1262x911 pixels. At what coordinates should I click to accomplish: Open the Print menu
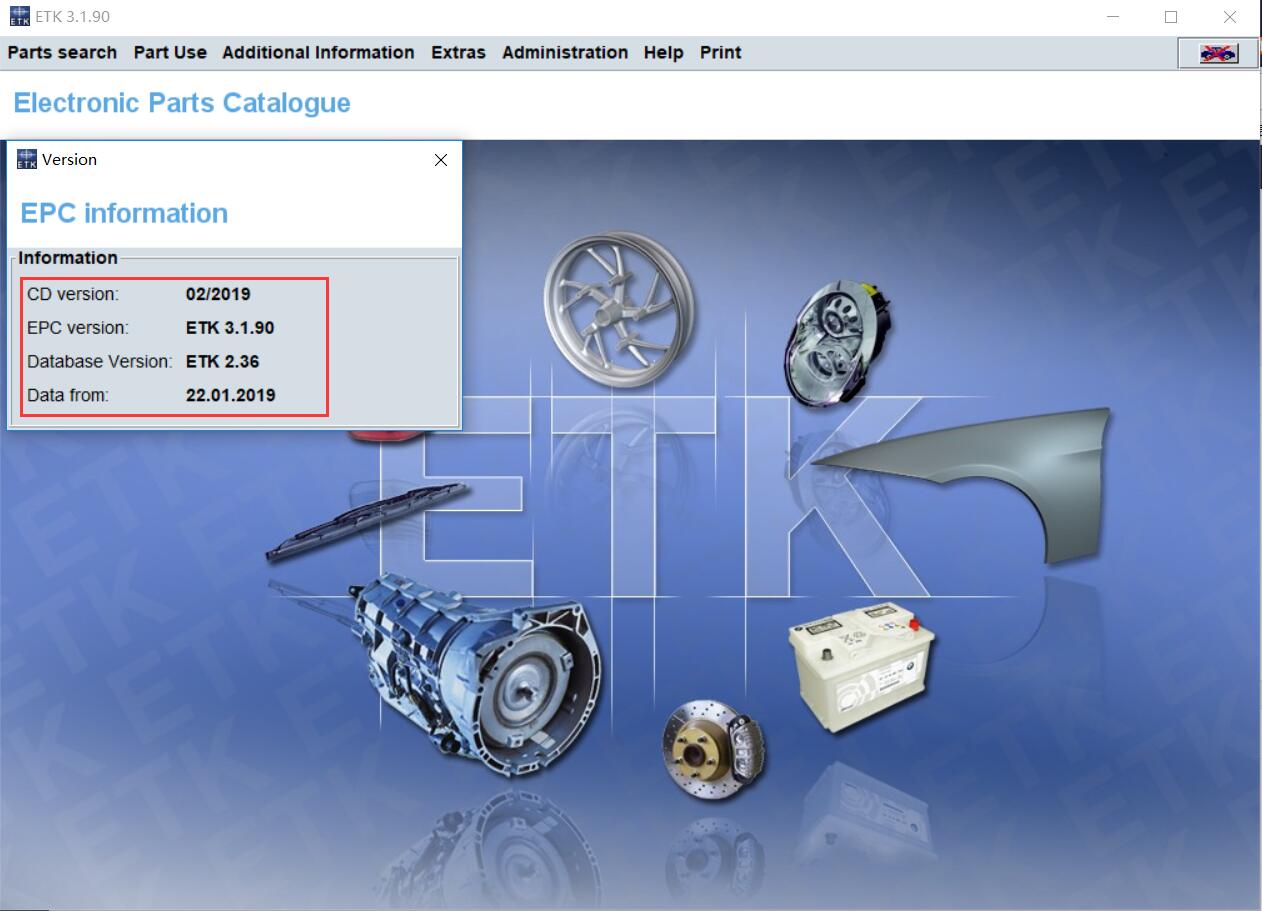click(x=720, y=52)
